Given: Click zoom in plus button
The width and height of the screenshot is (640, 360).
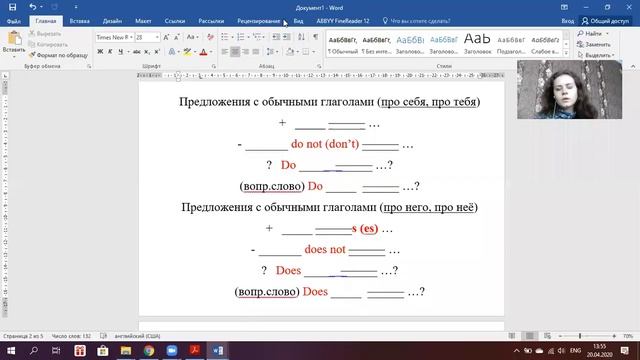Looking at the screenshot, I should pyautogui.click(x=614, y=336).
